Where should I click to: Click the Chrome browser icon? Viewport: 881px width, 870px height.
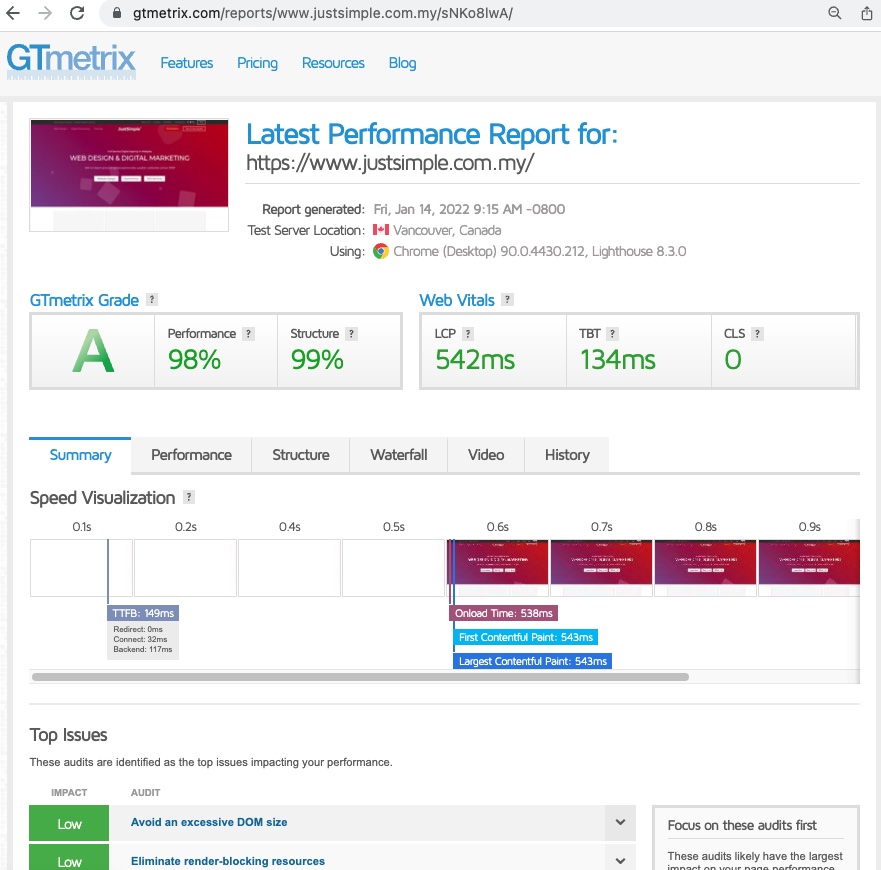pos(381,251)
